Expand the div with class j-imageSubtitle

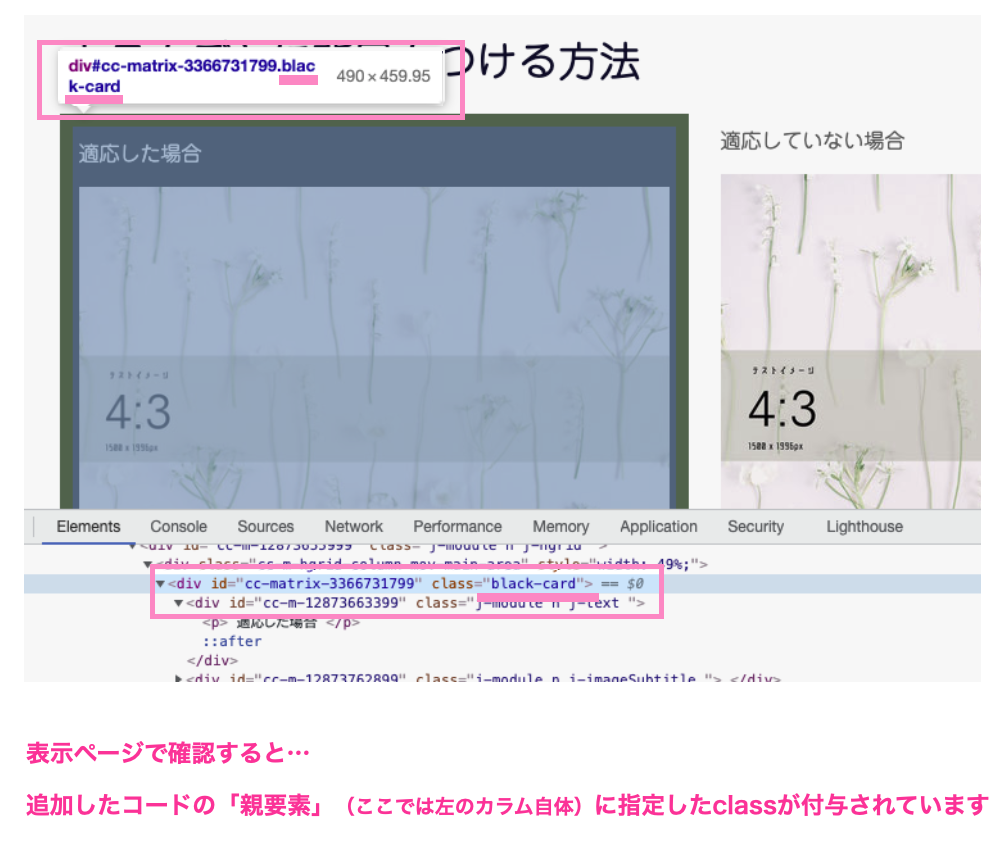(180, 678)
